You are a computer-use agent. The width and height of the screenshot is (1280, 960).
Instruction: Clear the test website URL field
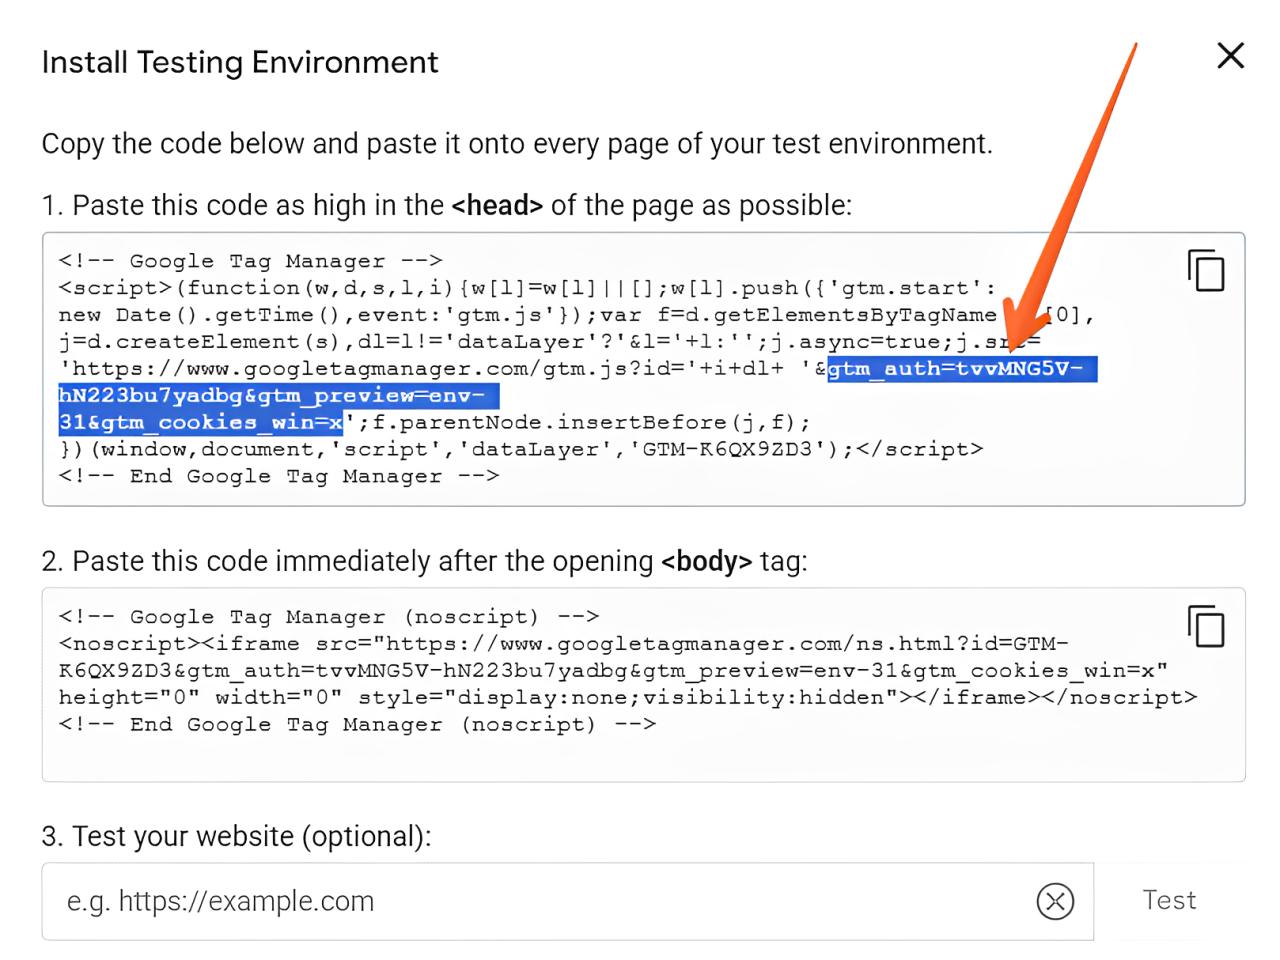pos(1055,901)
